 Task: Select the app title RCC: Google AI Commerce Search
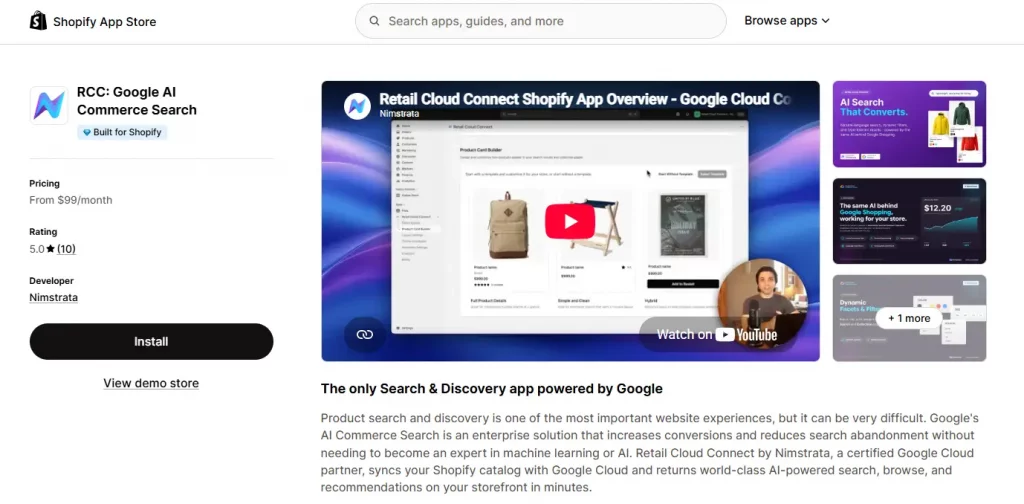(136, 101)
